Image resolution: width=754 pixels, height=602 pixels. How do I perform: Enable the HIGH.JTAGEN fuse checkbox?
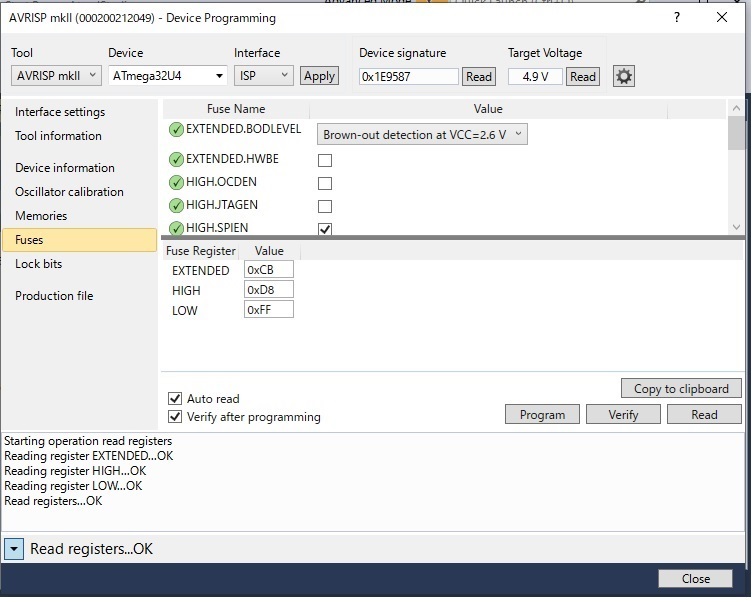click(x=325, y=206)
